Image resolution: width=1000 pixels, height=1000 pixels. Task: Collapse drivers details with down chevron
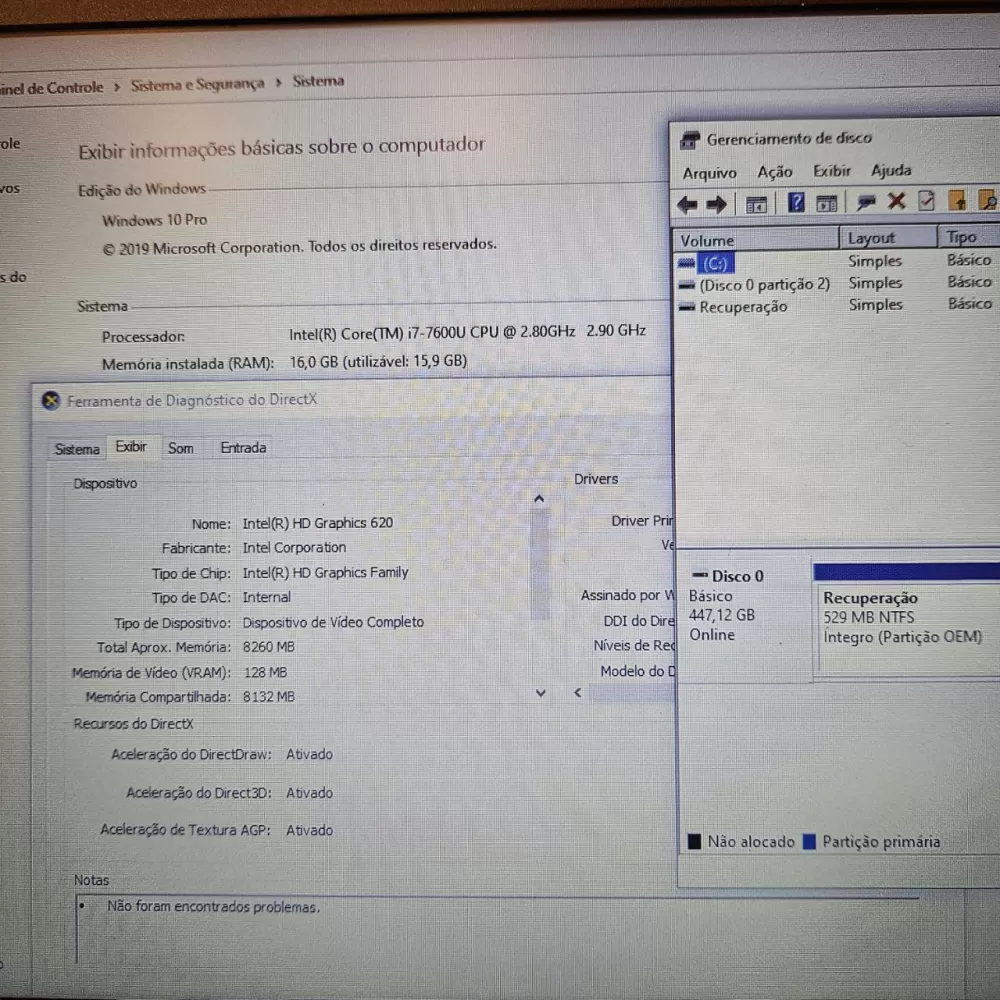(x=540, y=692)
